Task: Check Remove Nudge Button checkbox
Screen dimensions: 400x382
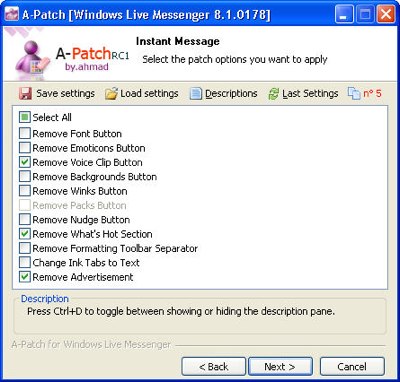Action: click(x=25, y=220)
